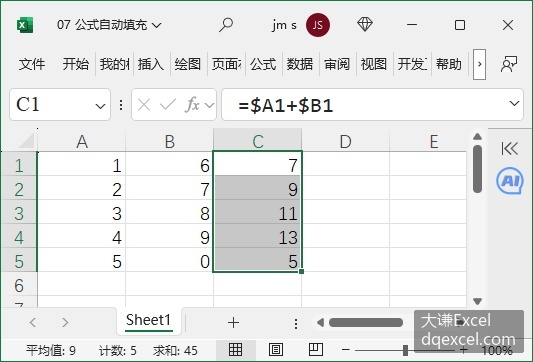
Task: Go to next sheet arrow
Action: click(x=65, y=322)
